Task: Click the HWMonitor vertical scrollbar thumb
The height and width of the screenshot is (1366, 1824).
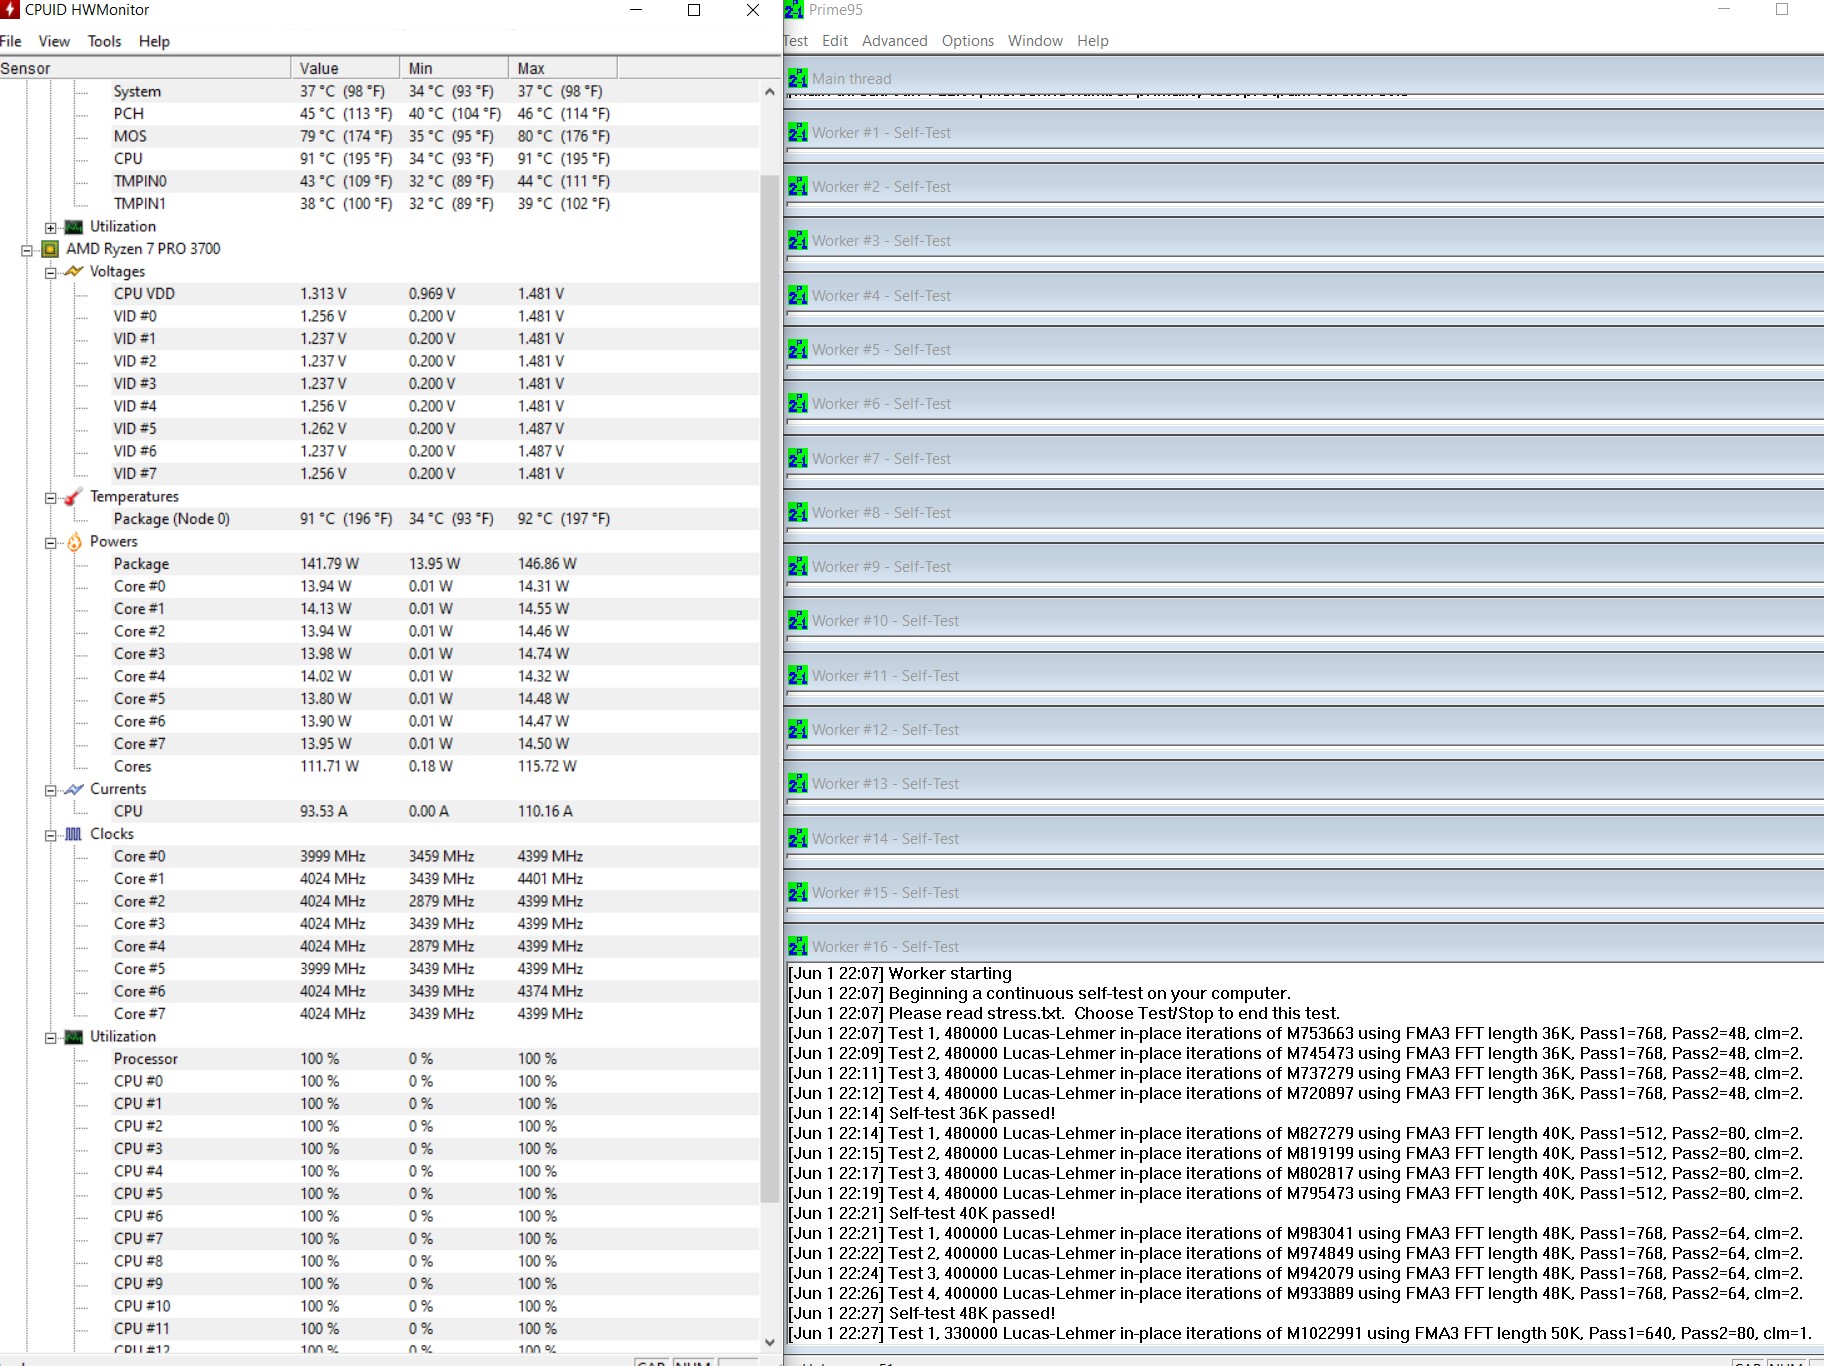Action: [769, 689]
